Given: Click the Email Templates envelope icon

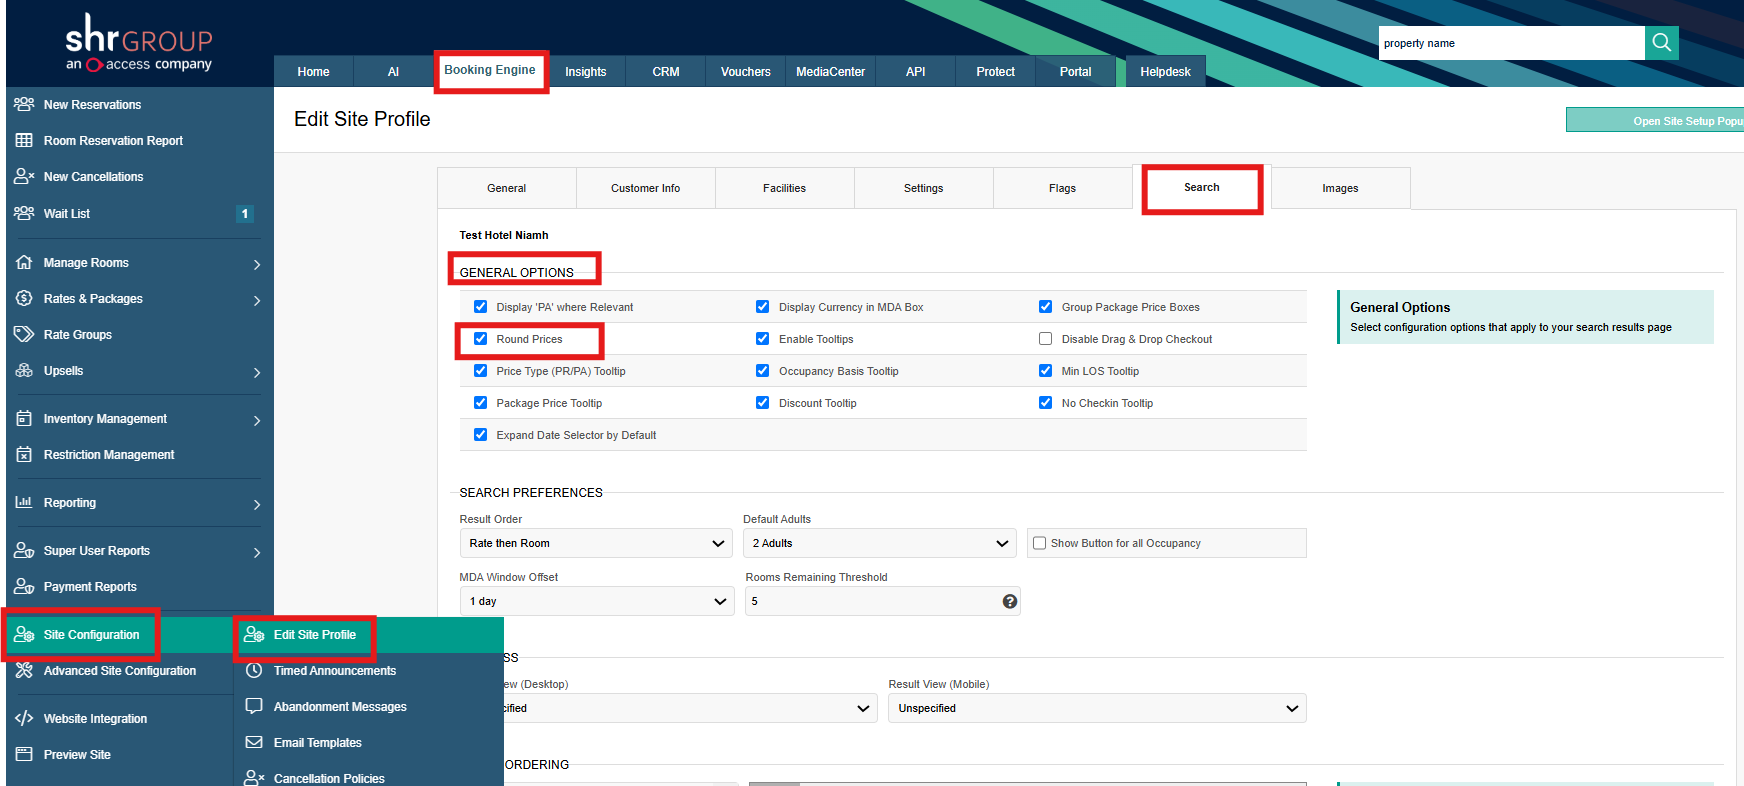Looking at the screenshot, I should [x=254, y=742].
